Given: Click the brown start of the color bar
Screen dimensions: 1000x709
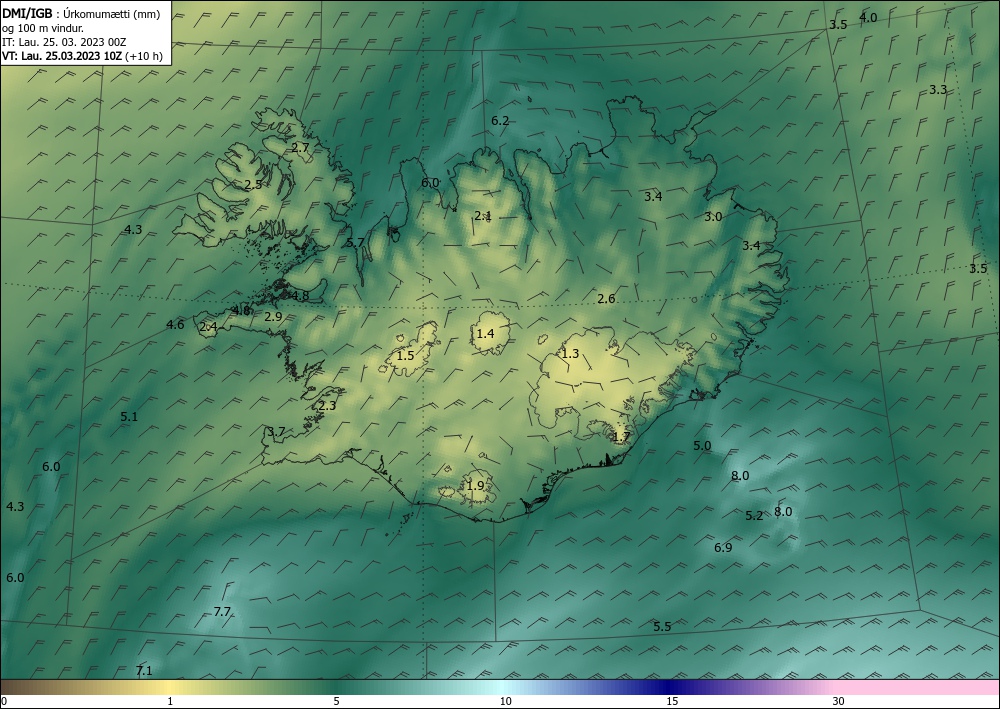Looking at the screenshot, I should pyautogui.click(x=19, y=687).
